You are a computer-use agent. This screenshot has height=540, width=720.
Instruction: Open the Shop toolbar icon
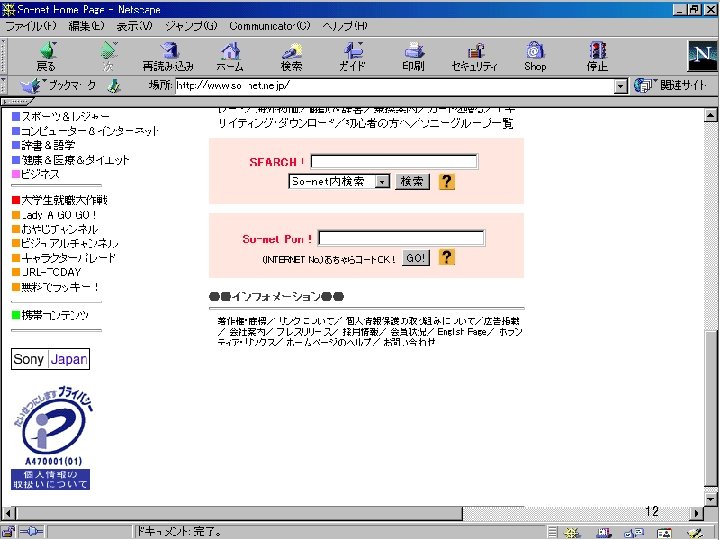click(x=535, y=56)
